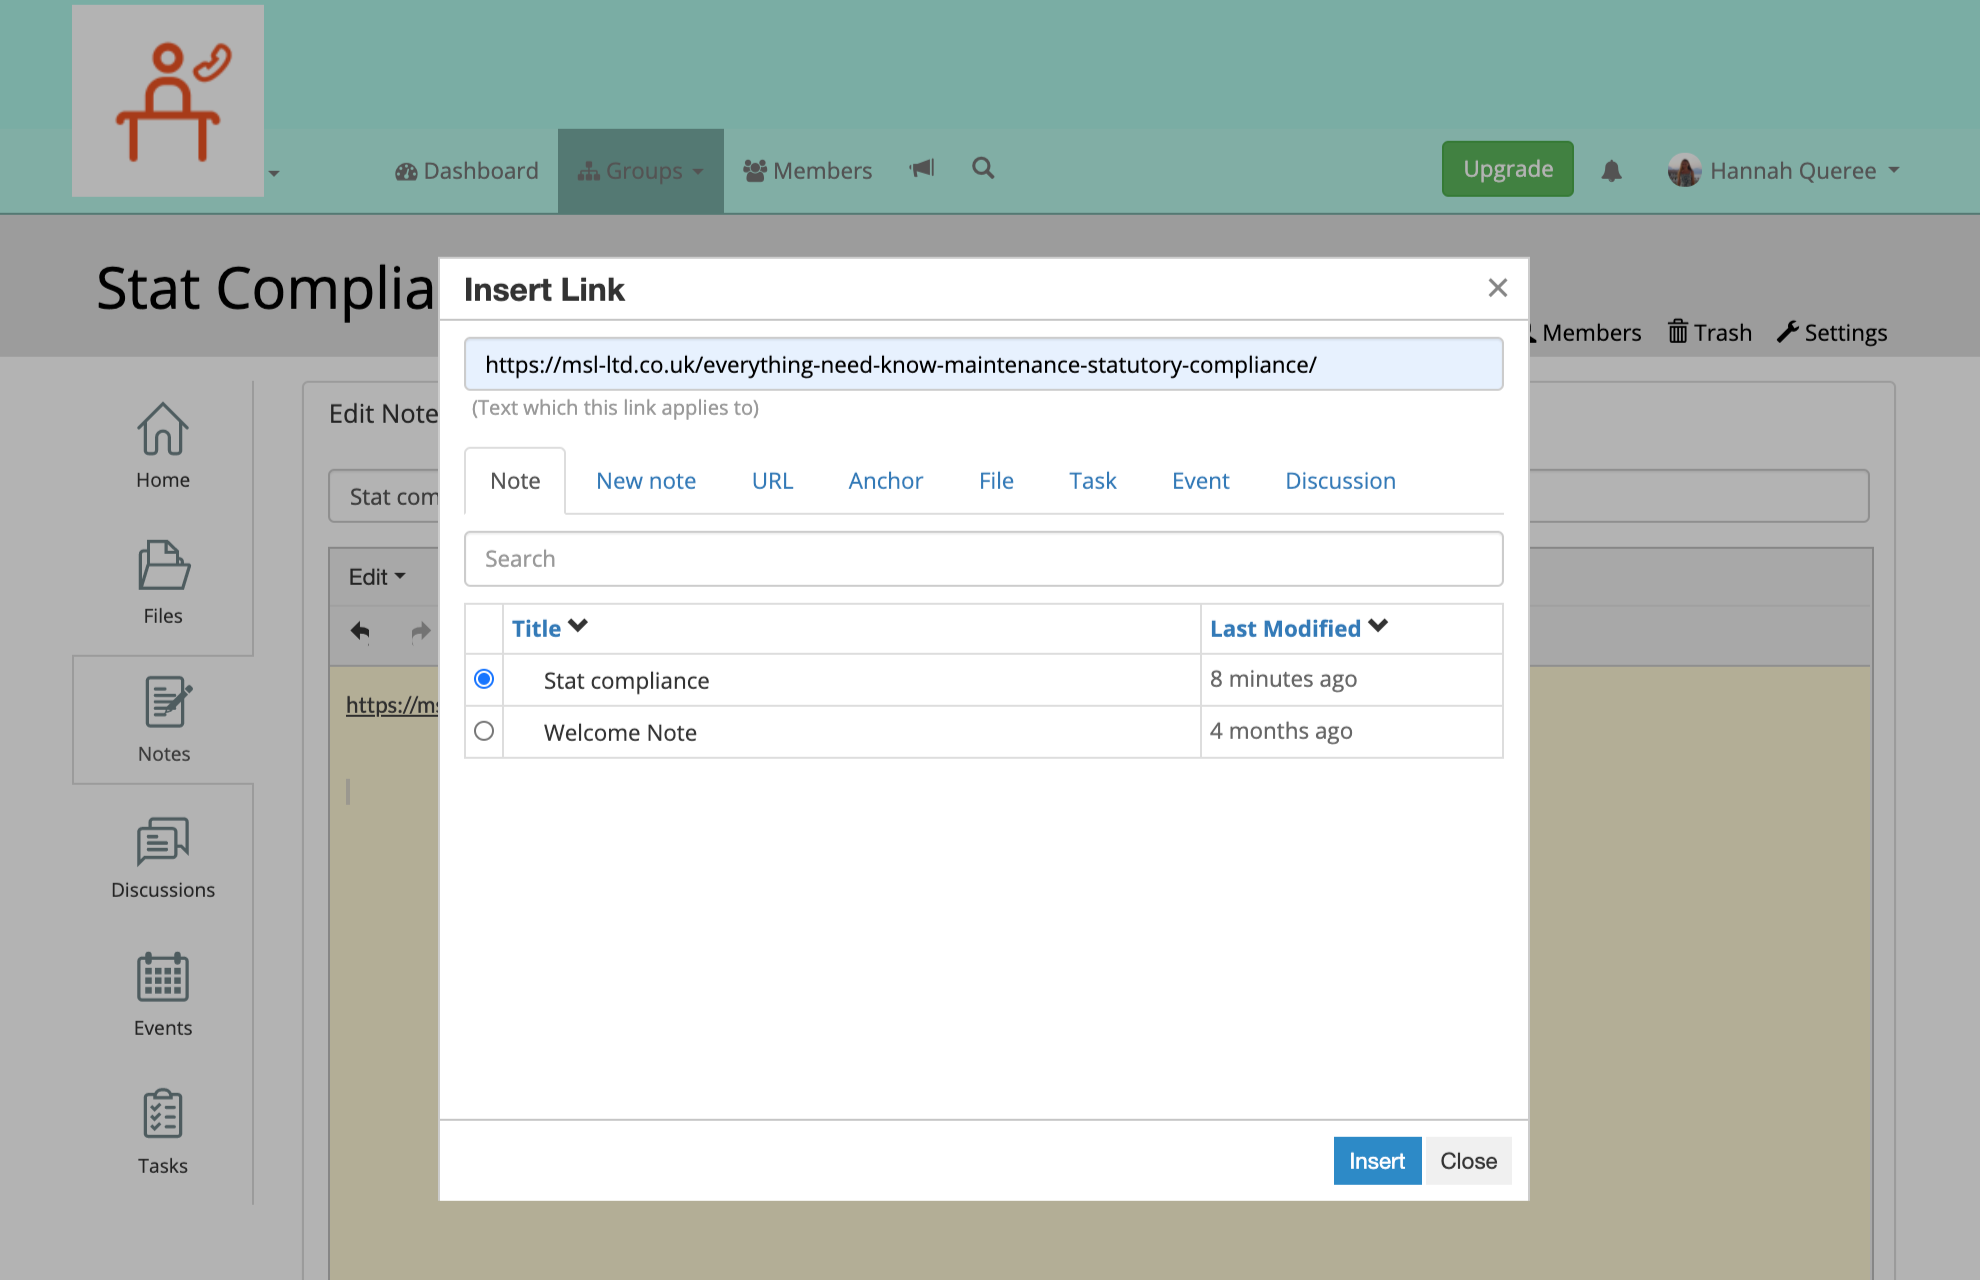Open the Edit dropdown in editor
Viewport: 1980px width, 1280px height.
click(x=377, y=577)
